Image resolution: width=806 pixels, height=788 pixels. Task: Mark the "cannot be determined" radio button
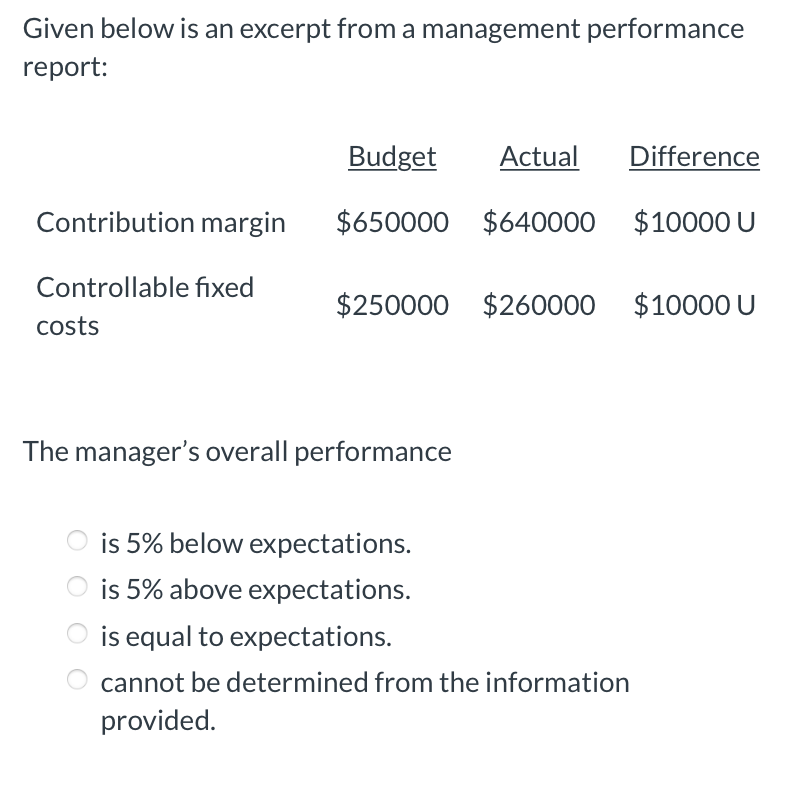pos(78,682)
